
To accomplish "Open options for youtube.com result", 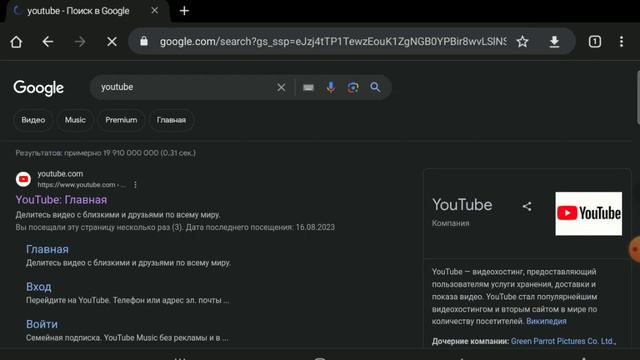I will tap(135, 185).
